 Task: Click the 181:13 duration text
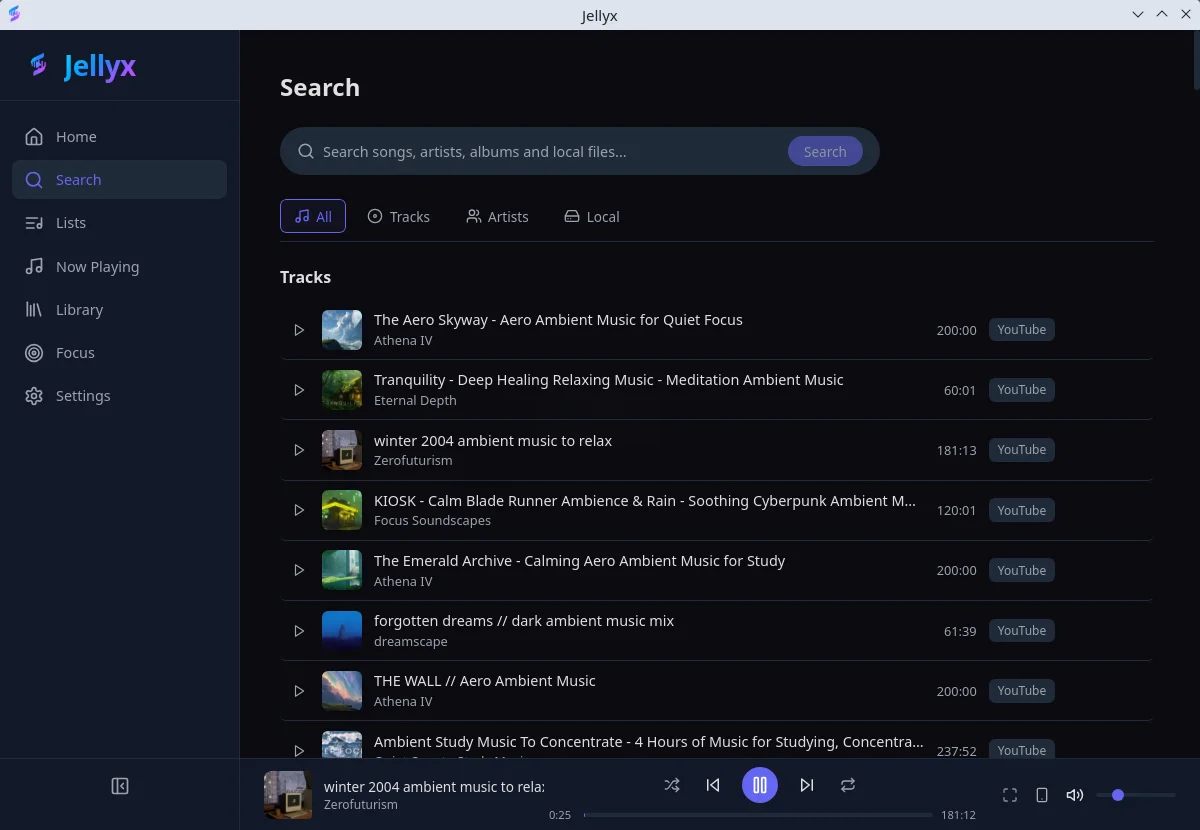tap(956, 451)
